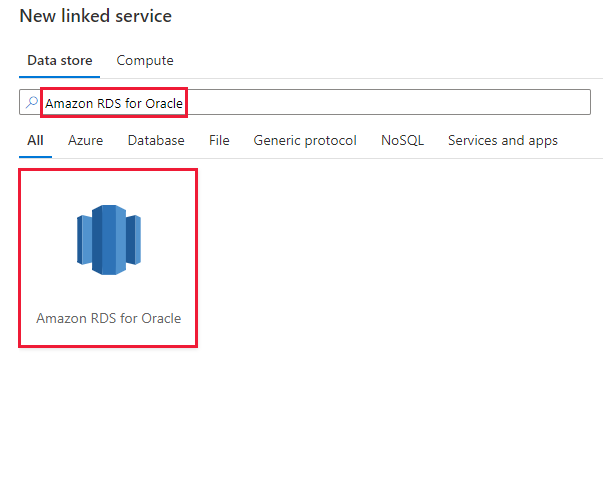Filter connectors by Database category
Viewport: 611px width, 490px height.
click(156, 141)
